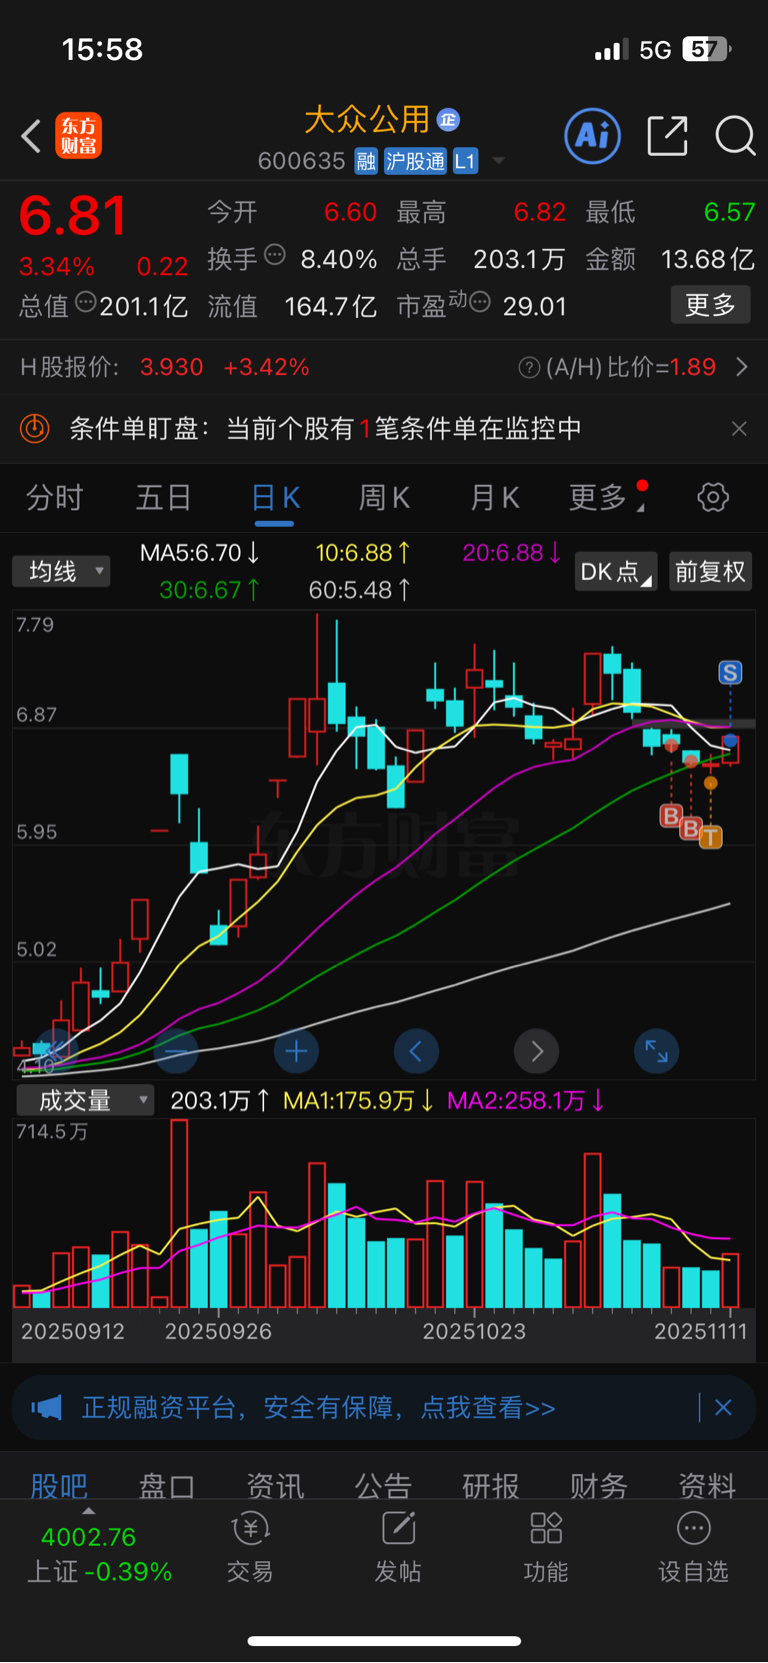Tap 发帖 post button
This screenshot has width=768, height=1663.
398,1547
